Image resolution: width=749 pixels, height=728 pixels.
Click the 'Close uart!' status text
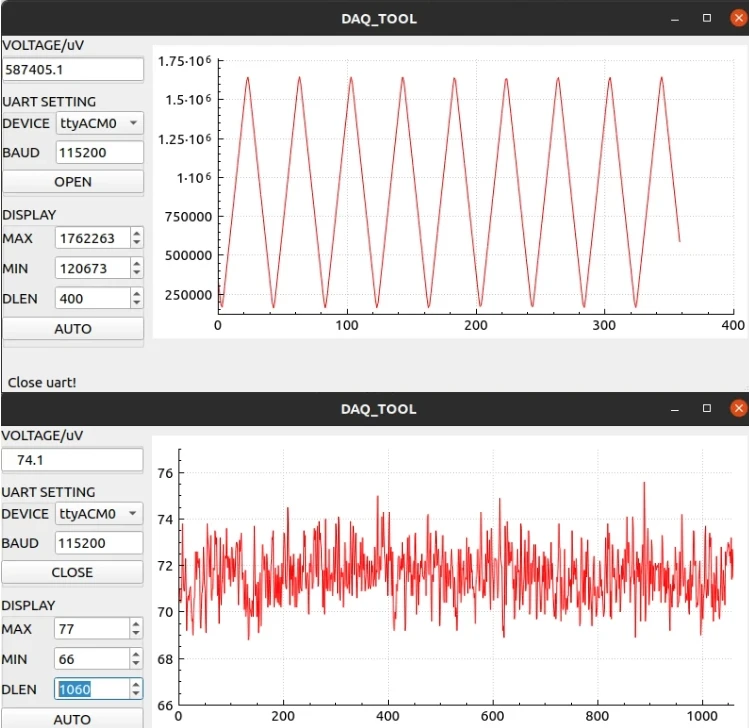42,383
